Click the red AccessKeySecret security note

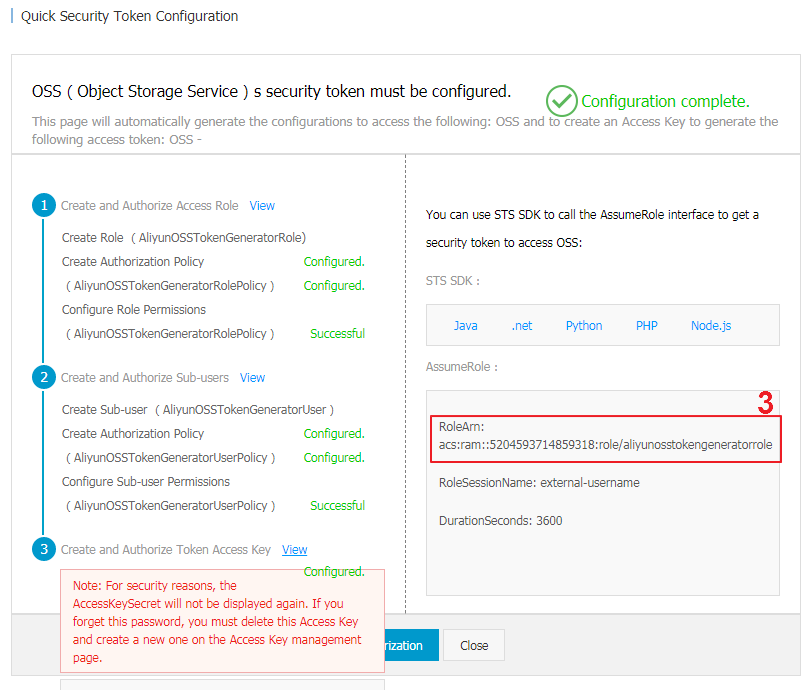[222, 621]
